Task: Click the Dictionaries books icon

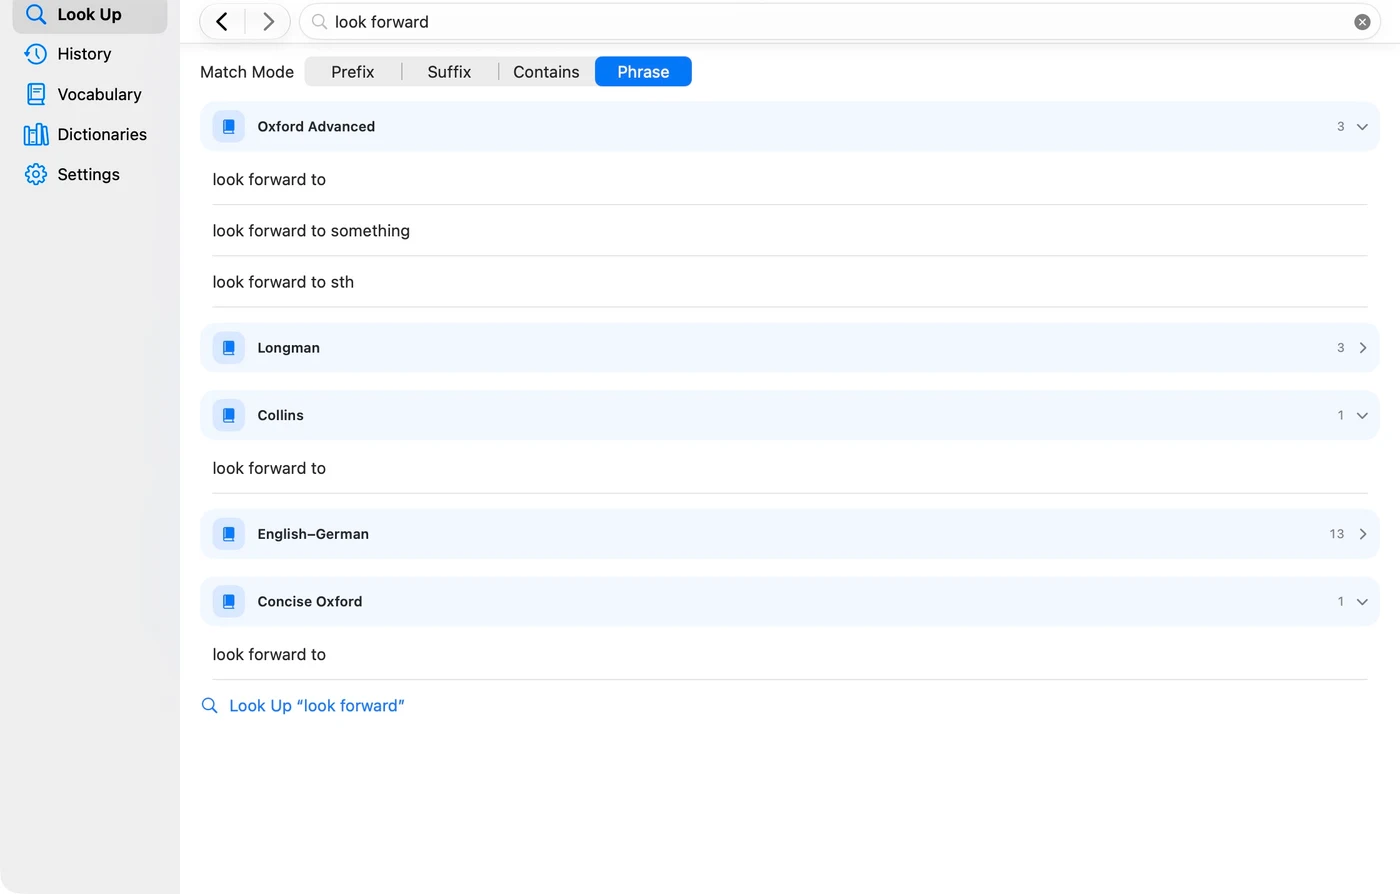Action: tap(36, 134)
